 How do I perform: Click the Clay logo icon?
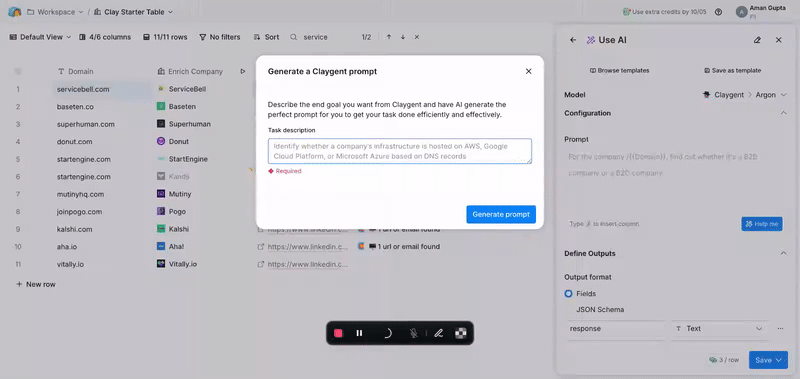click(14, 12)
